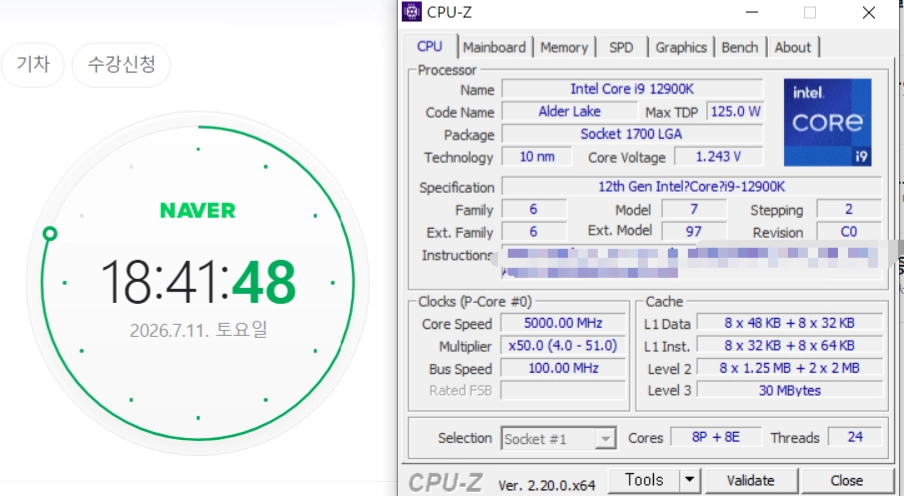The width and height of the screenshot is (904, 496).
Task: Click the Model value 7
Action: point(694,209)
